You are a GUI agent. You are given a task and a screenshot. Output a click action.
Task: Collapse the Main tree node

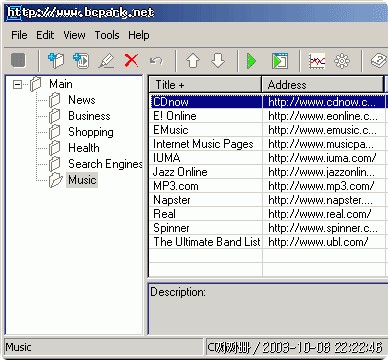pyautogui.click(x=17, y=84)
